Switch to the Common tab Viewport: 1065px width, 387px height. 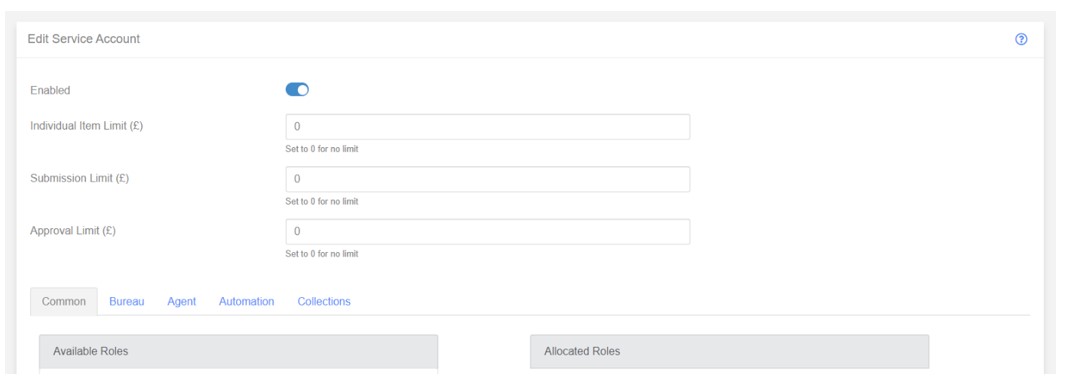[x=64, y=301]
